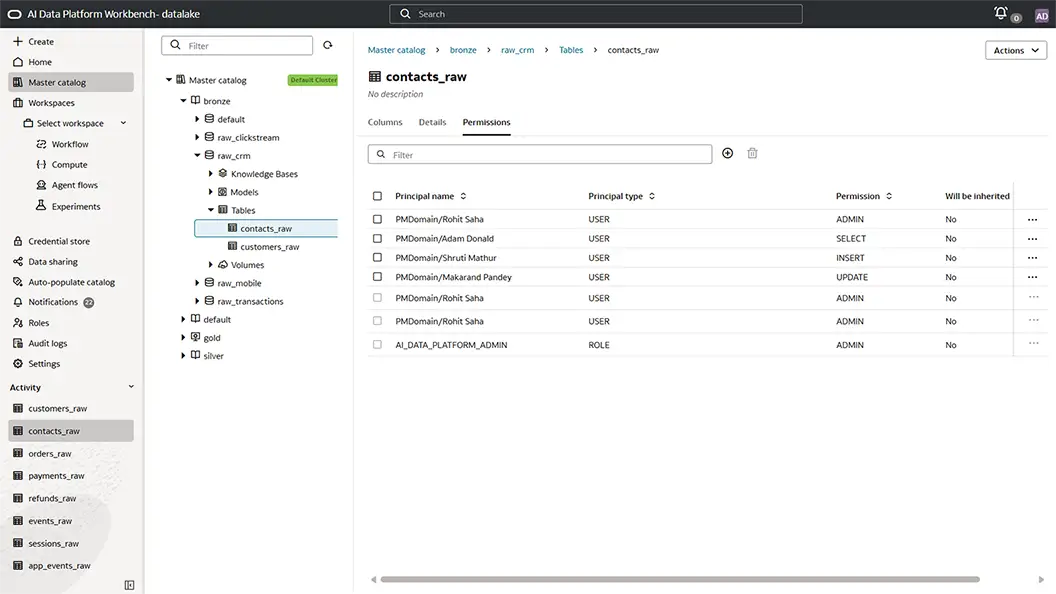Click the global Search field
1056x594 pixels.
coord(595,14)
